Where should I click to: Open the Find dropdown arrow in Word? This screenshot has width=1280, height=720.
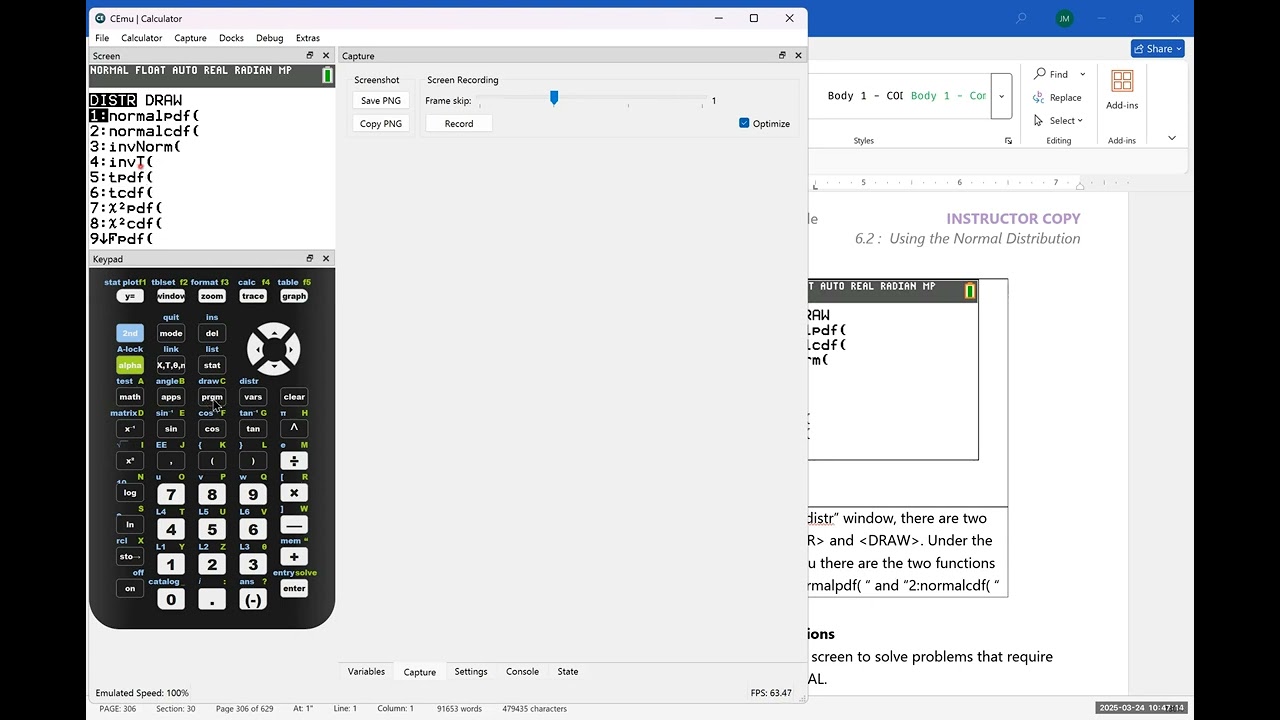1083,74
